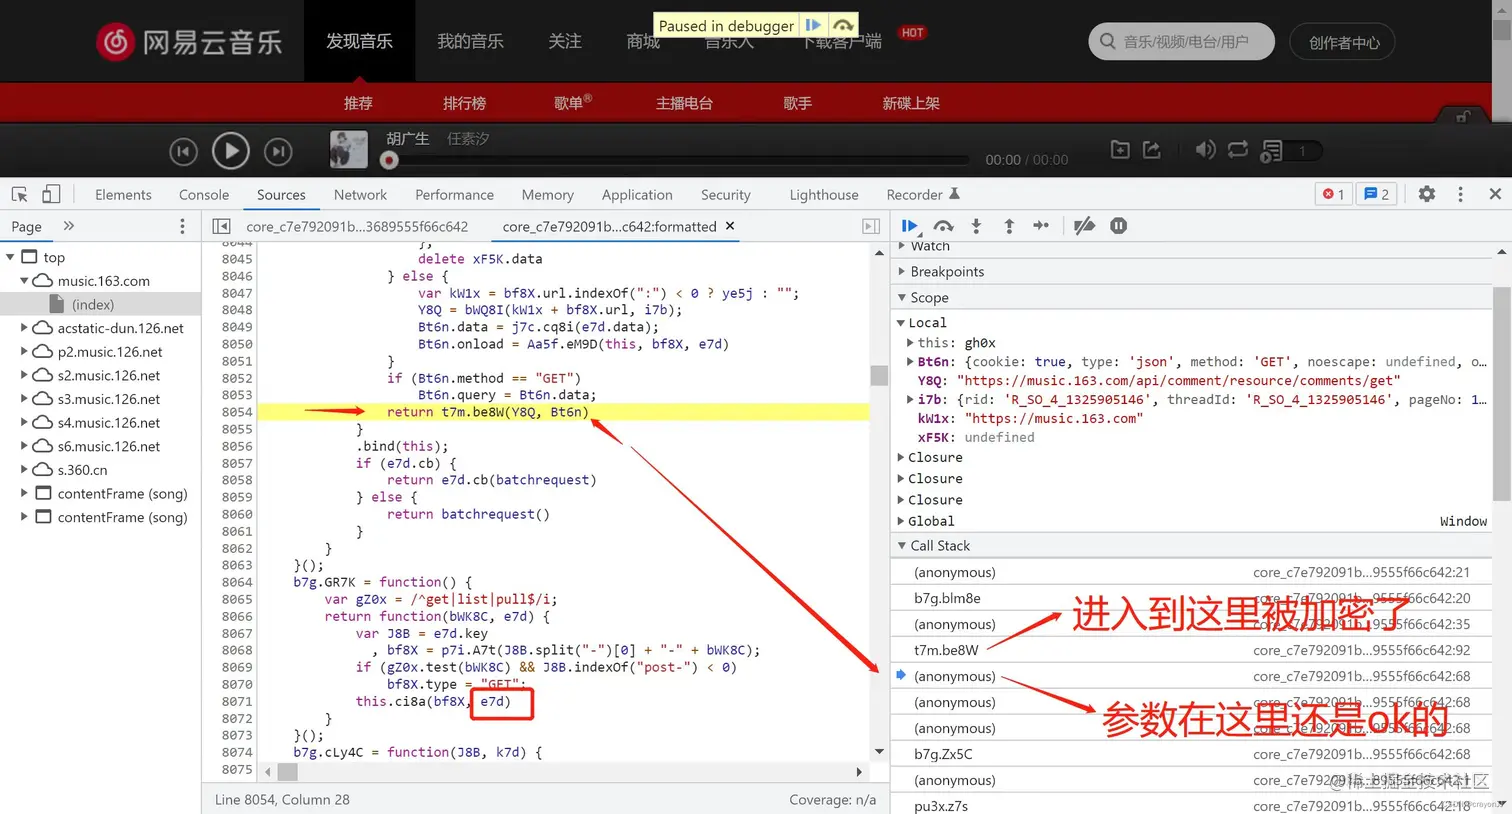The height and width of the screenshot is (814, 1512).
Task: Open the Lighthouse tab
Action: point(824,194)
